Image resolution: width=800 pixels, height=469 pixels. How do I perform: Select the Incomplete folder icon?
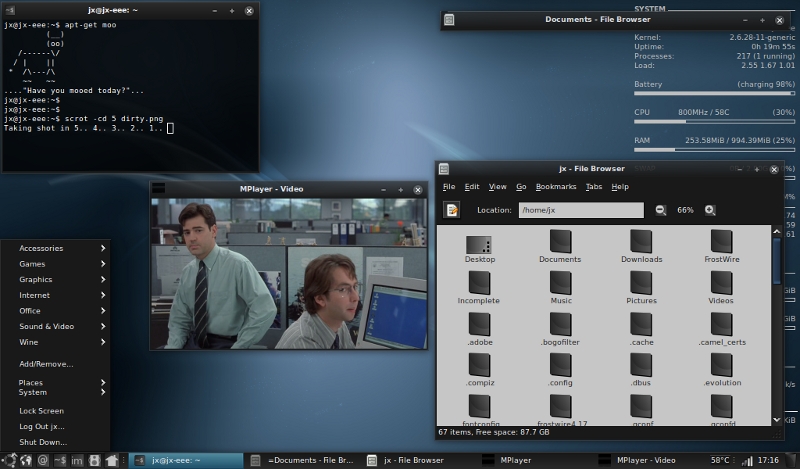pyautogui.click(x=479, y=283)
